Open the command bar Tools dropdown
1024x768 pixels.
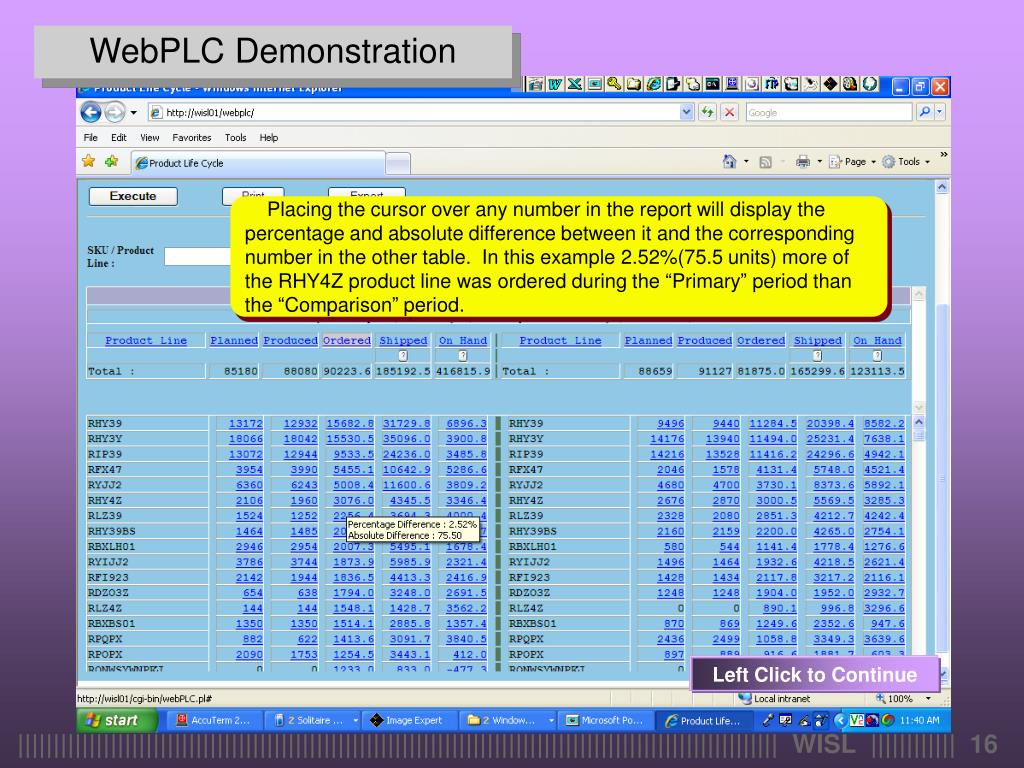click(x=906, y=162)
